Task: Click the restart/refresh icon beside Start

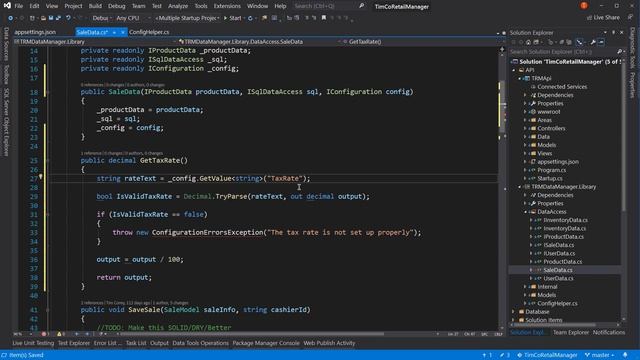Action: tap(250, 18)
